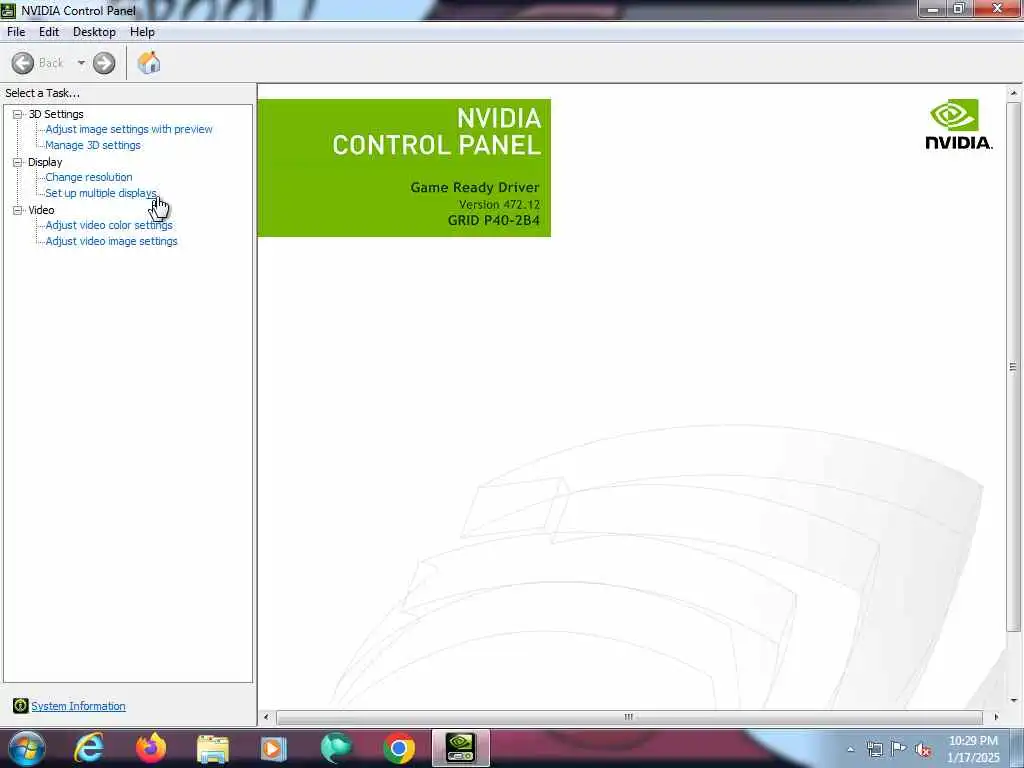Open the System Information link

78,706
